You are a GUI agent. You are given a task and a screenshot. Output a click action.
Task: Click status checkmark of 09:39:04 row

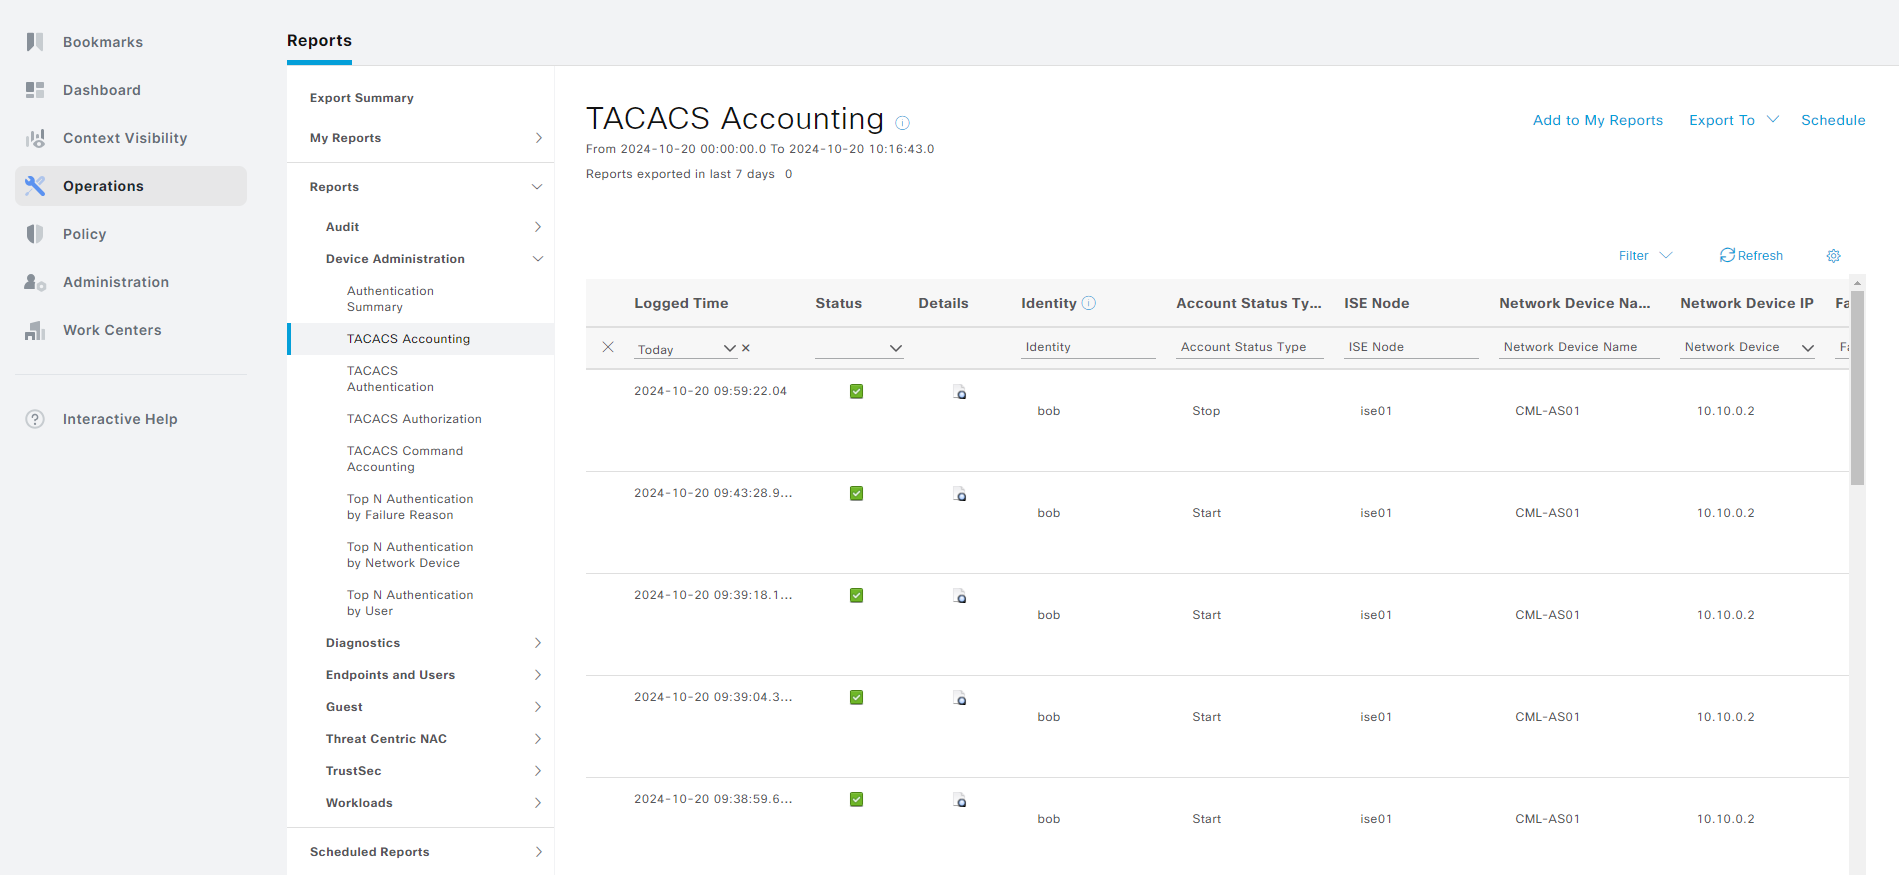tap(856, 697)
